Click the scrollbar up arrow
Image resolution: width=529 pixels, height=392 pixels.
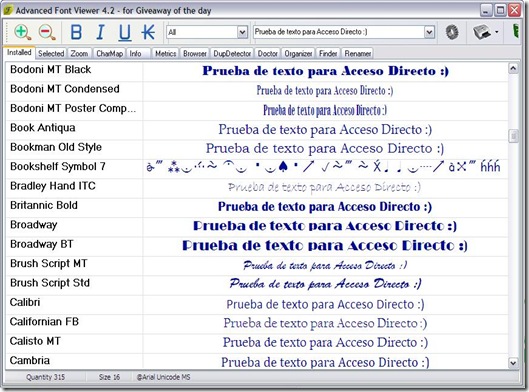tap(513, 68)
